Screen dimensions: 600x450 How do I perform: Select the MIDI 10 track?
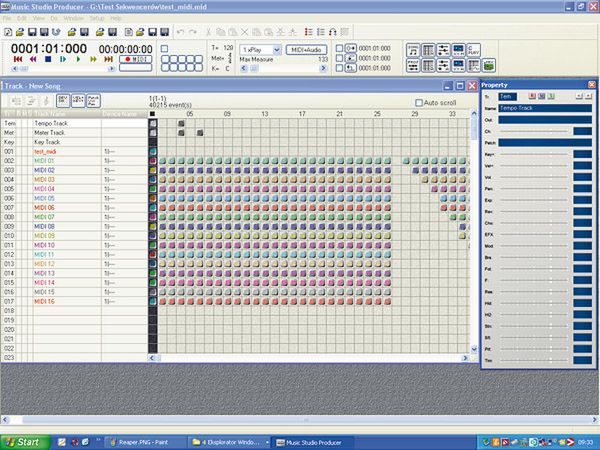point(74,245)
